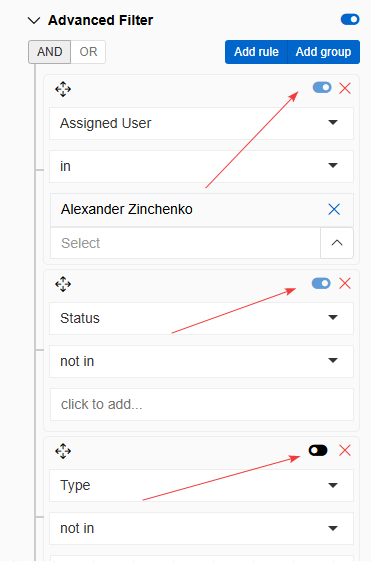
Task: Select the AND condition
Action: pos(49,52)
